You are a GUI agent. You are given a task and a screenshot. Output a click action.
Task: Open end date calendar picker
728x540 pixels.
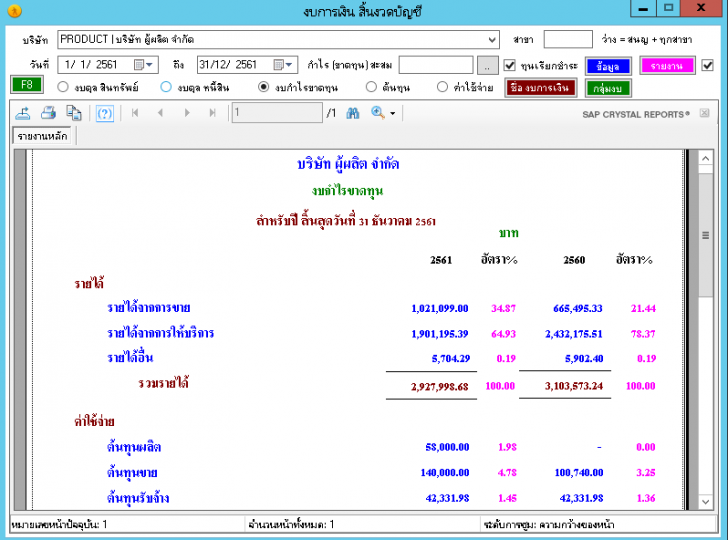283,65
